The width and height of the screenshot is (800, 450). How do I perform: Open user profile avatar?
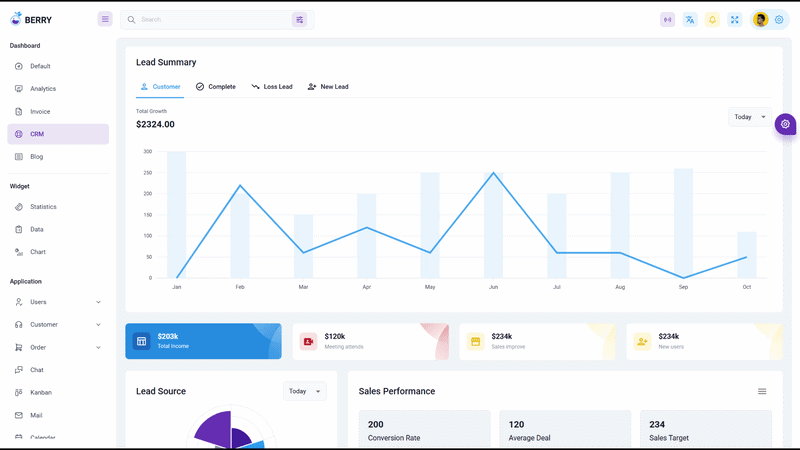click(x=761, y=20)
